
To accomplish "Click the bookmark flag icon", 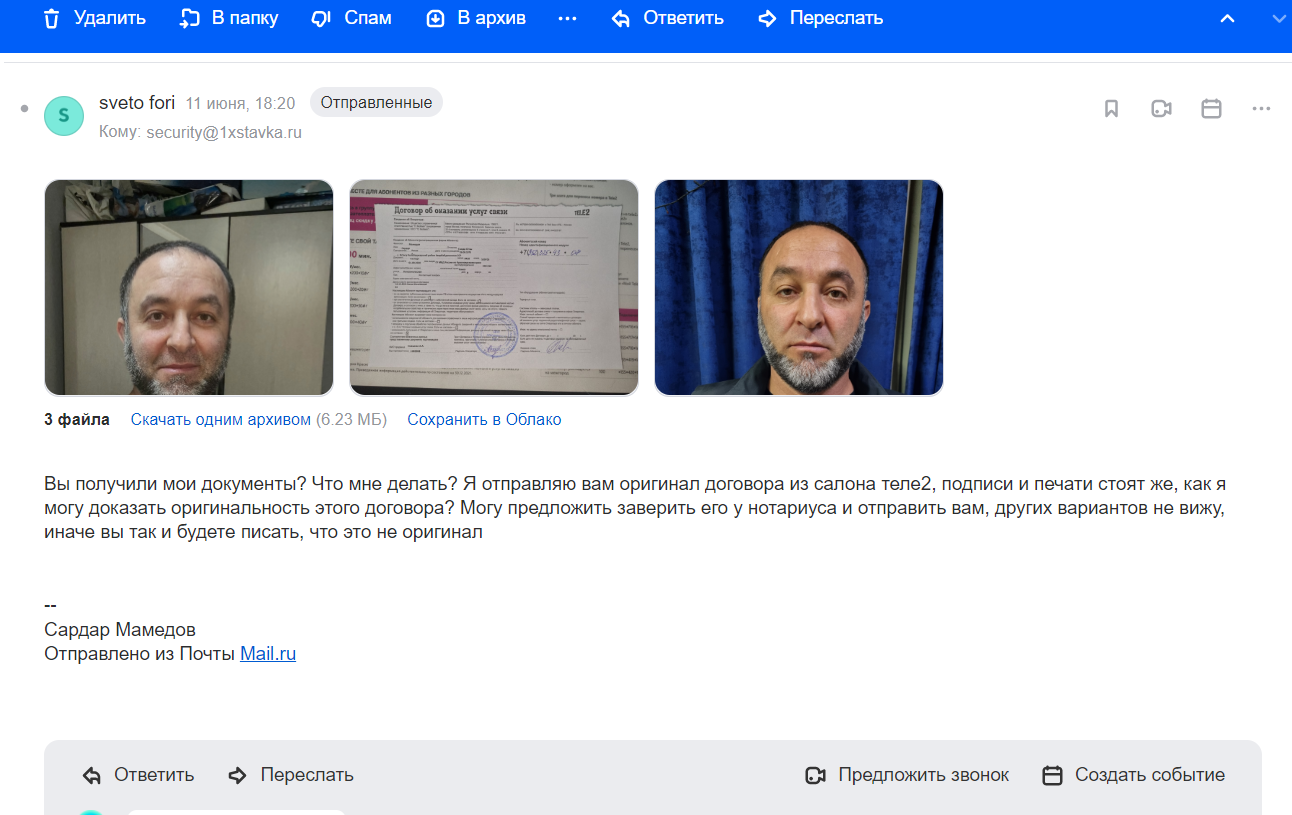I will [x=1111, y=109].
